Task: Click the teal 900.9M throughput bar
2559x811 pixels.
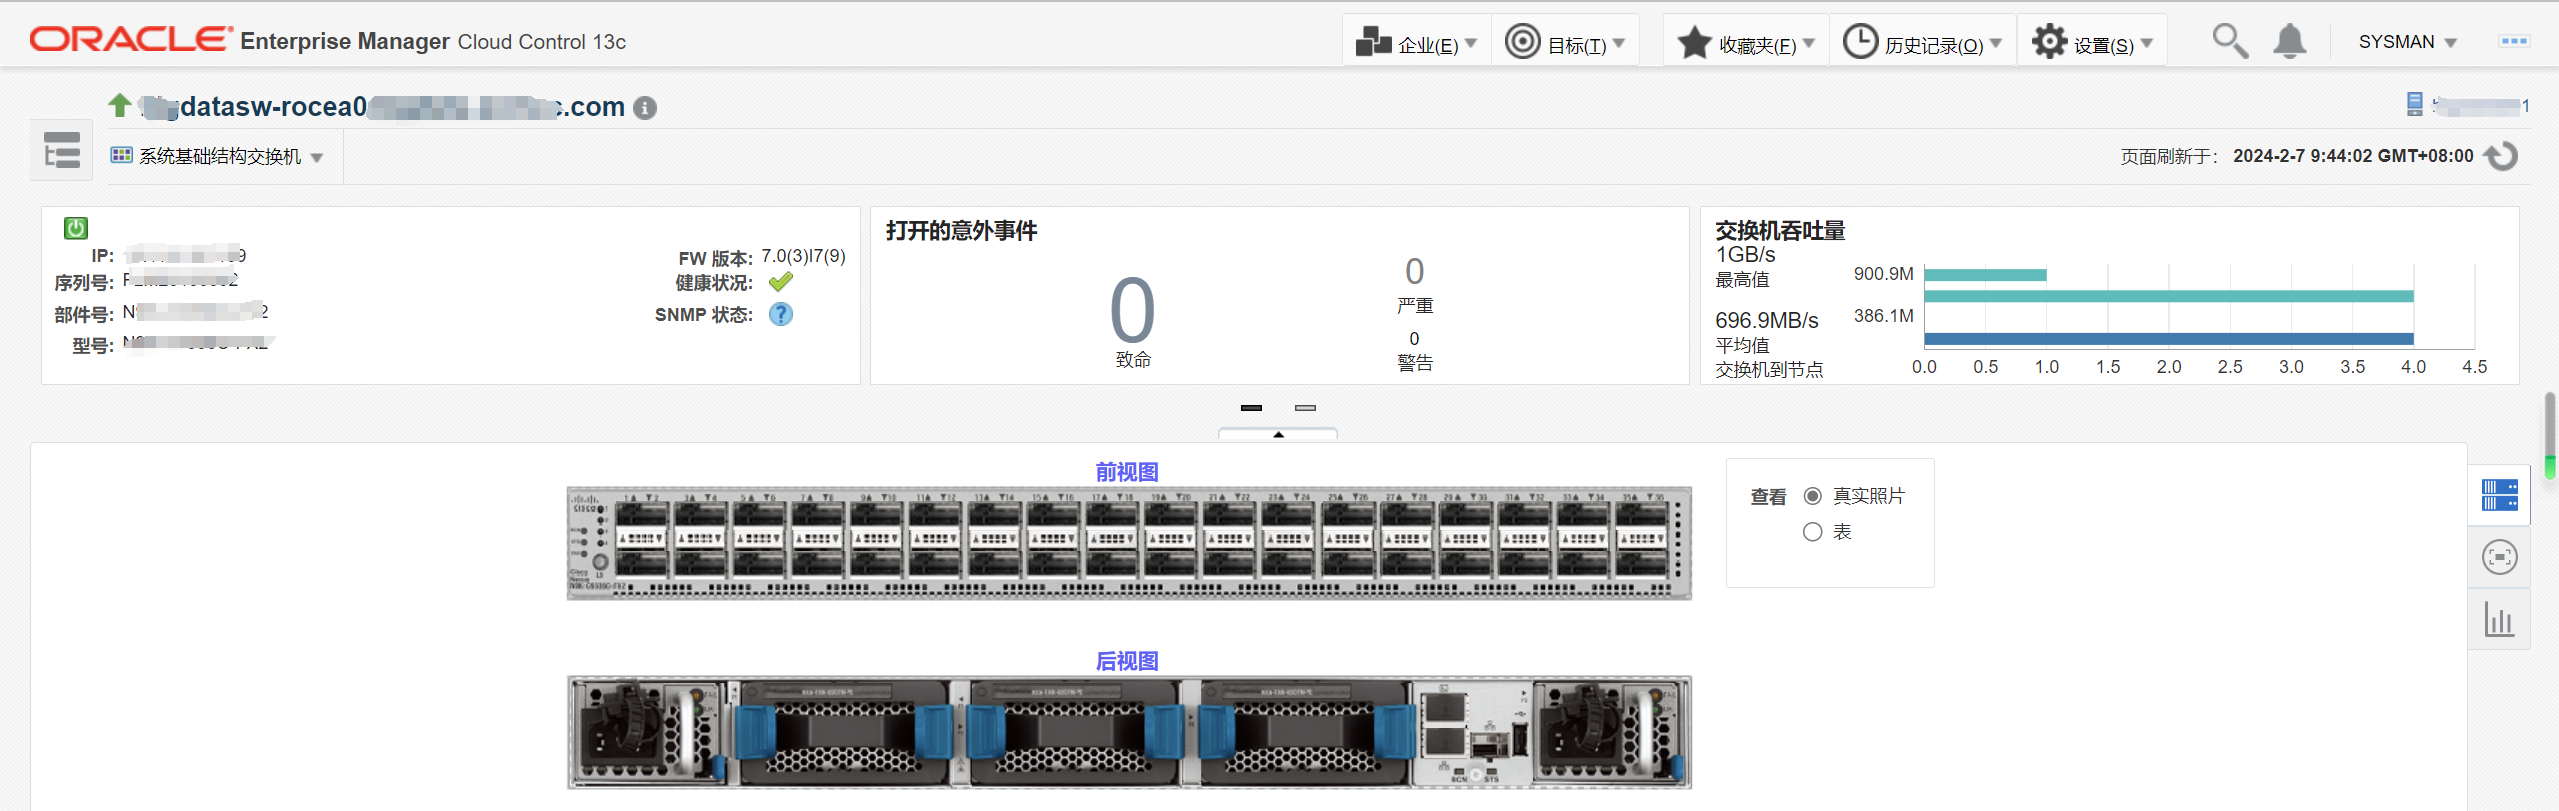Action: 1985,274
